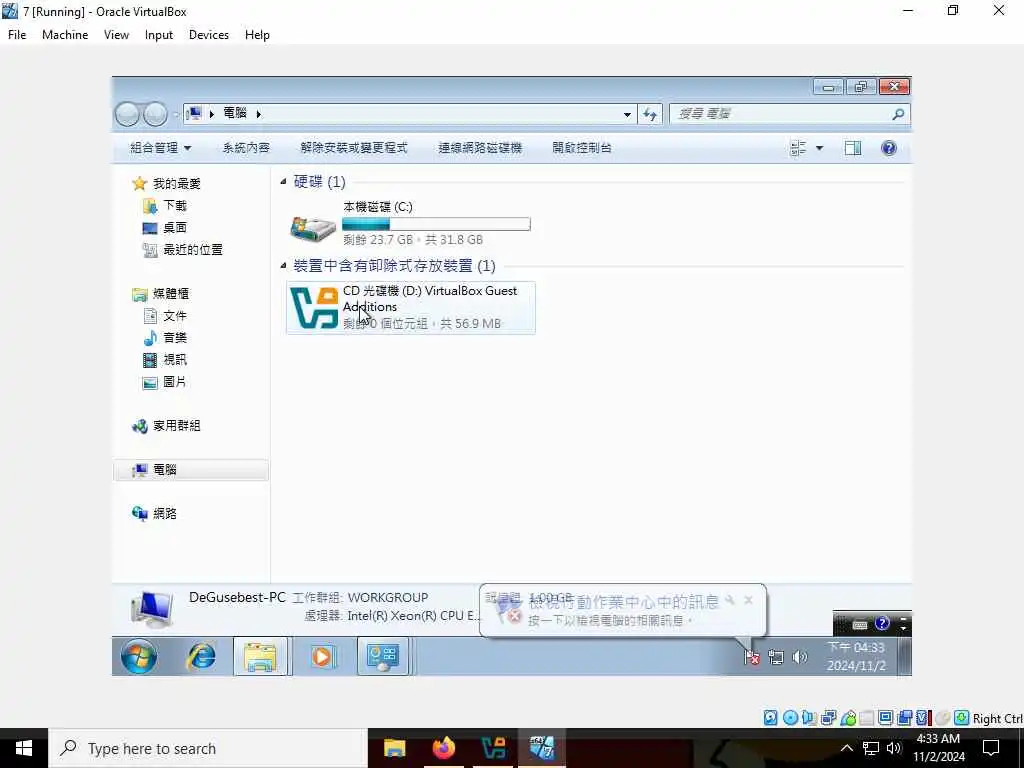
Task: Click the magnifier search icon in Explorer
Action: (x=899, y=114)
